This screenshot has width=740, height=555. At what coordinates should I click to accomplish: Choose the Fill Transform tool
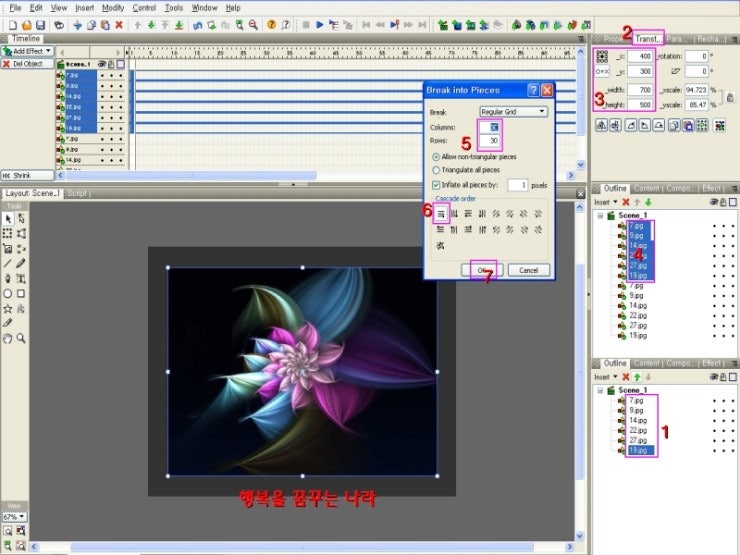(8, 248)
